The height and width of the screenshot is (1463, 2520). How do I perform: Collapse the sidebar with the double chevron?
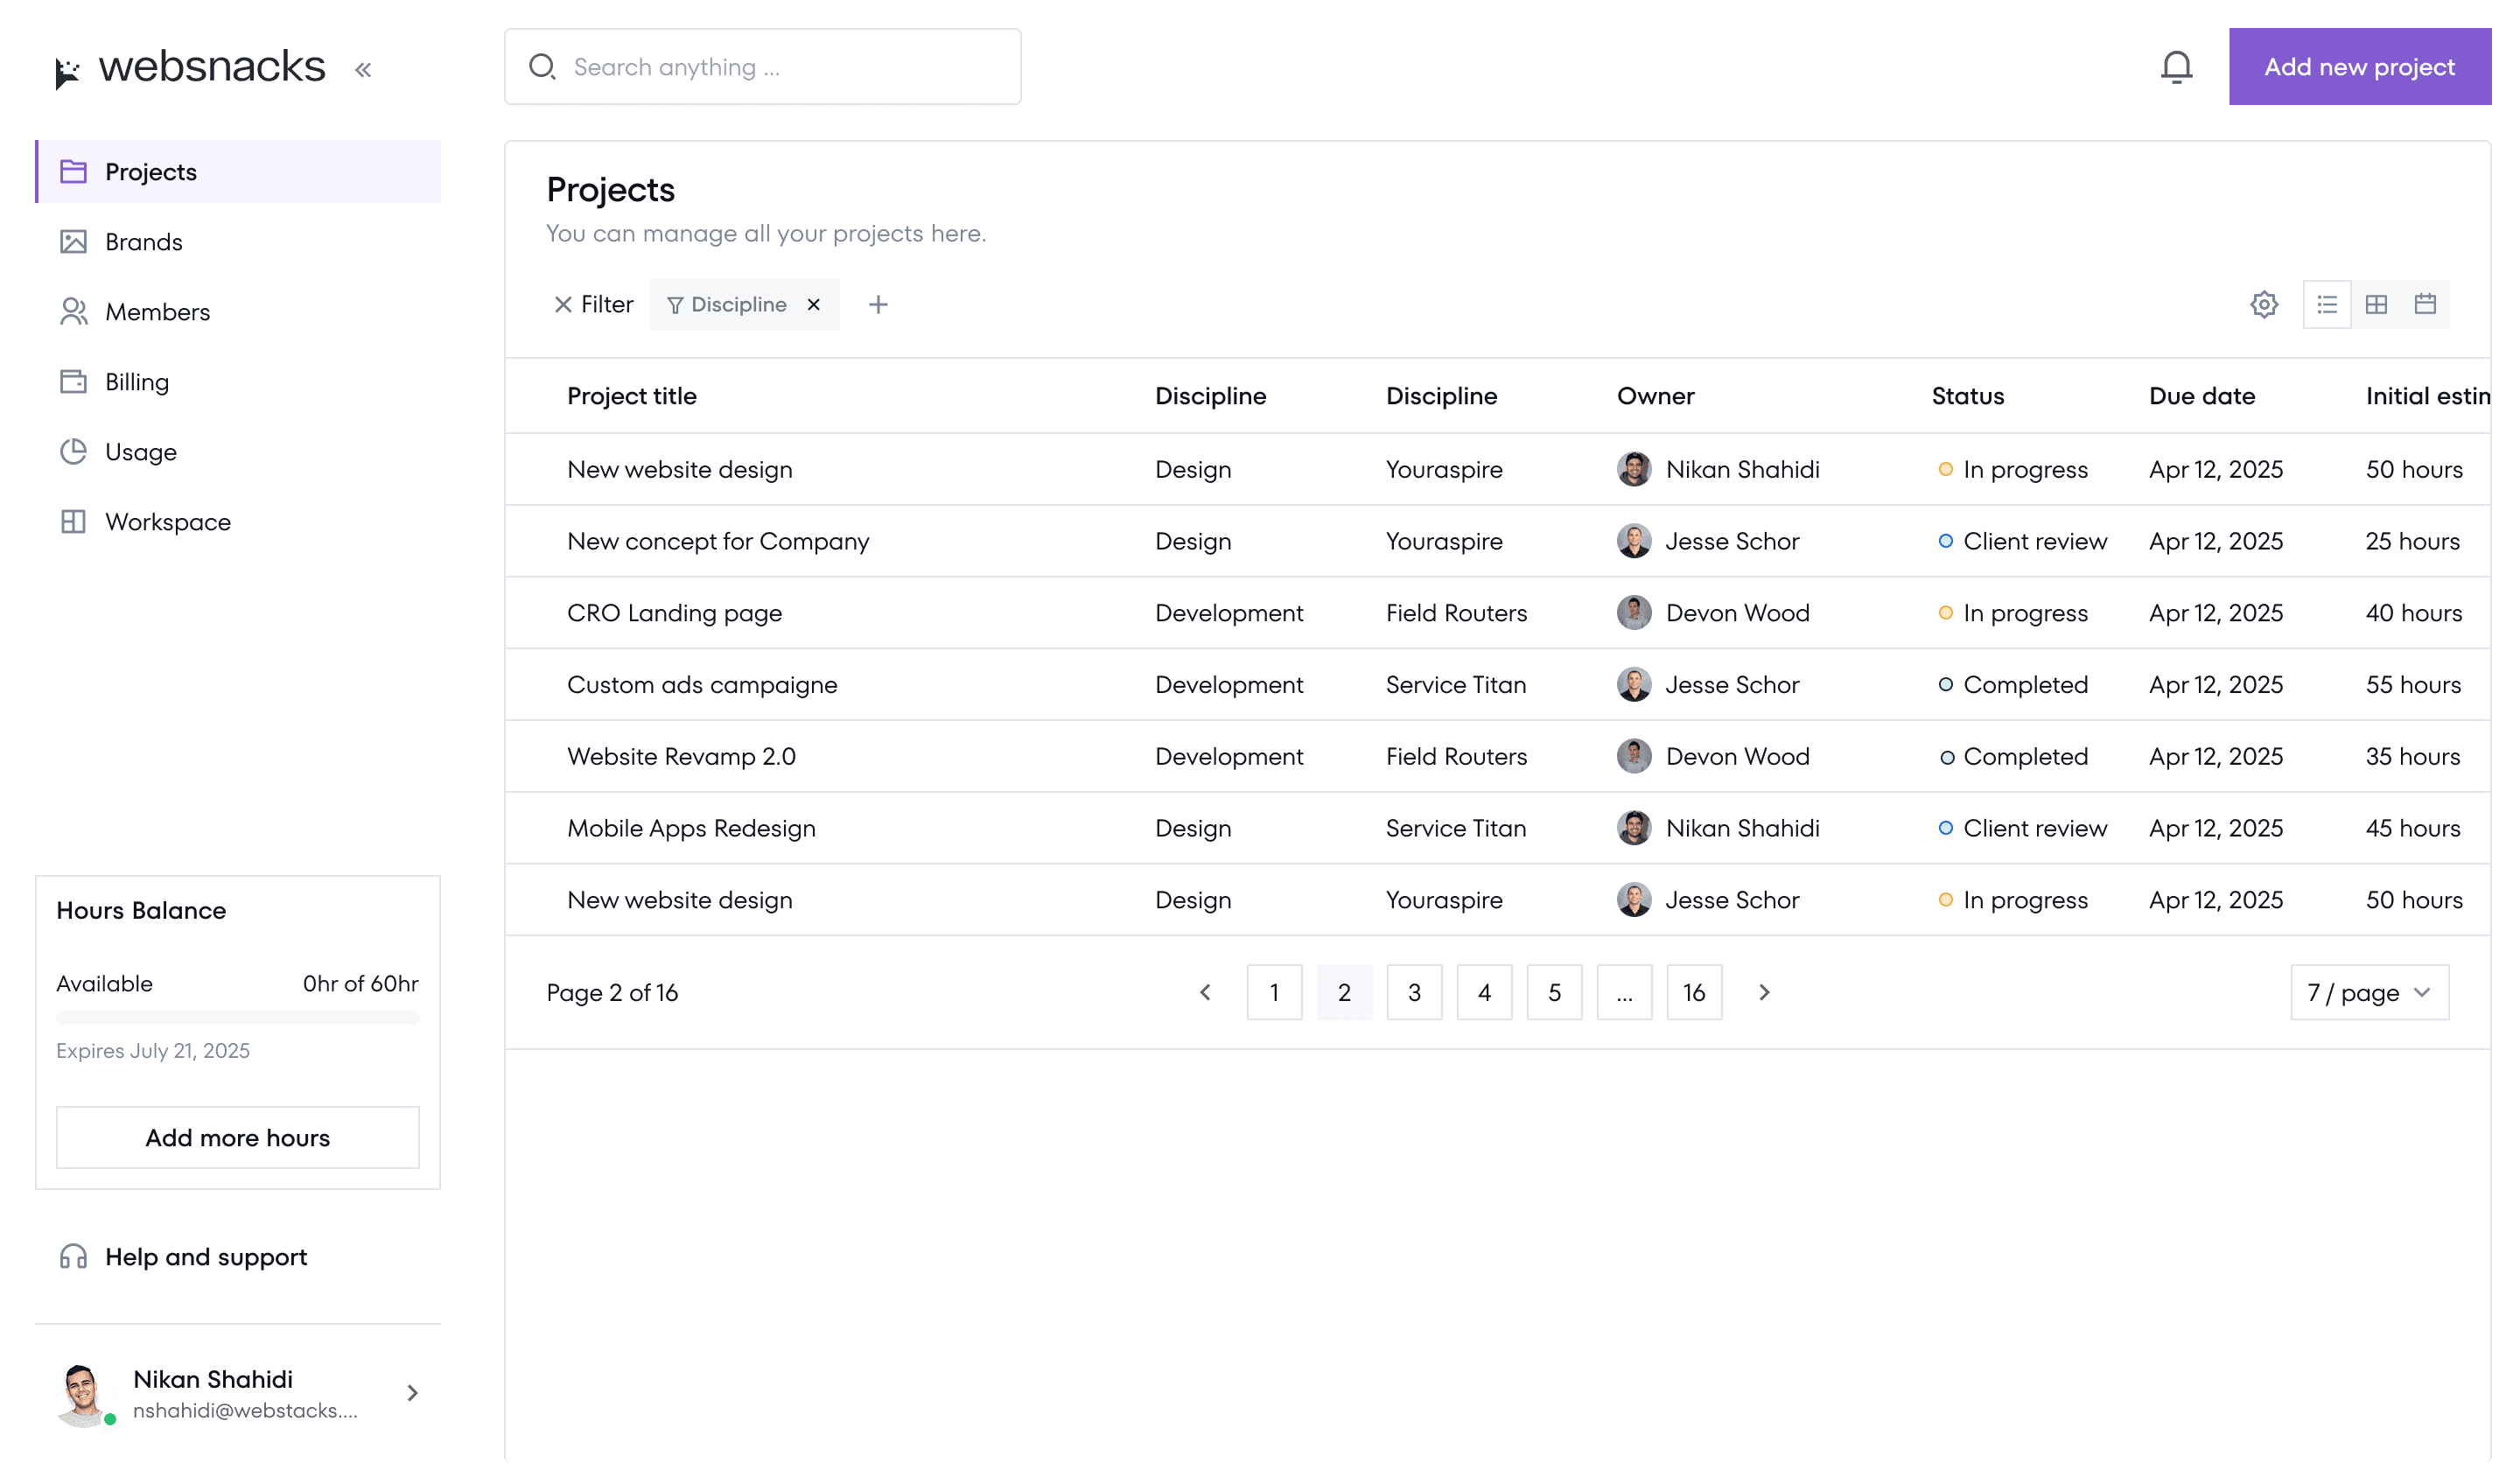pos(363,68)
